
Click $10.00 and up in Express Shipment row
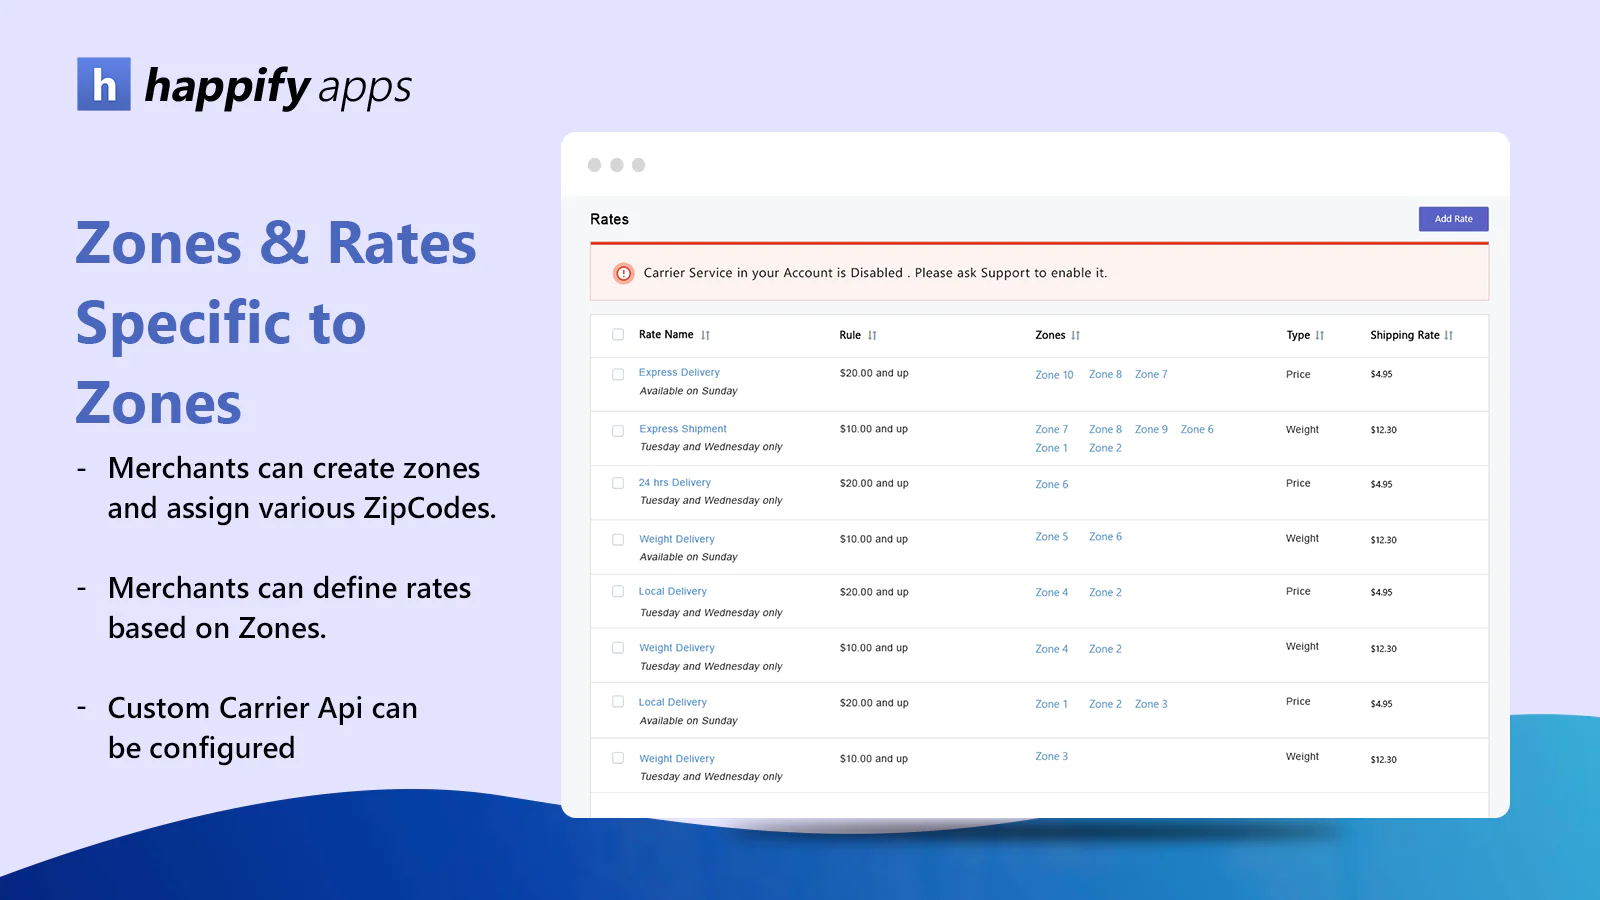pos(874,429)
